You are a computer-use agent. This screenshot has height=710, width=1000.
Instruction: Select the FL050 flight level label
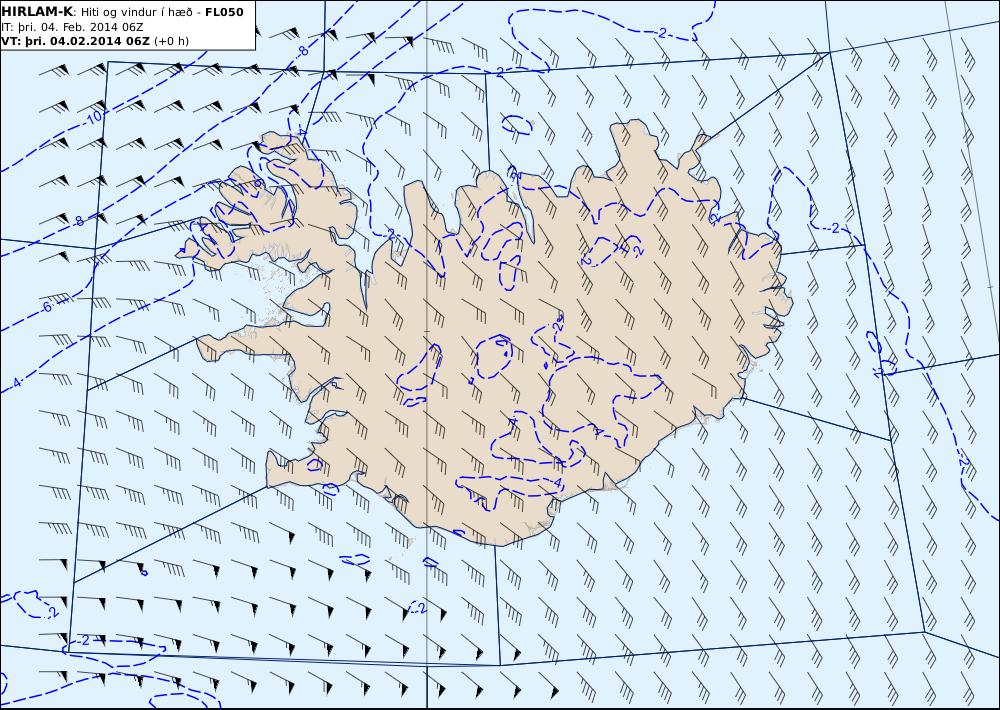[x=224, y=12]
